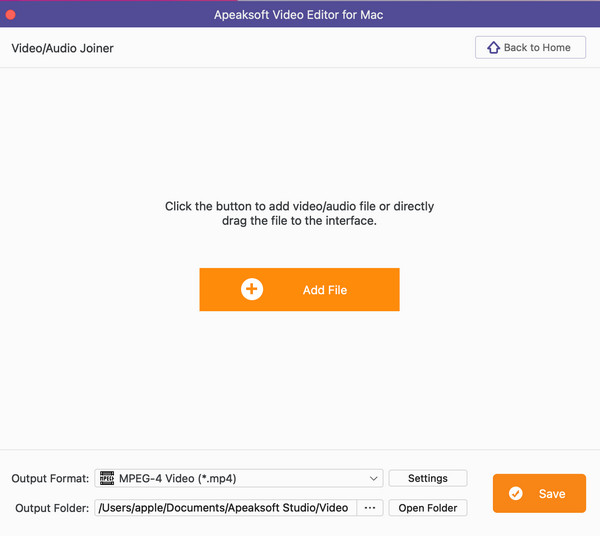Go Back to Home
Viewport: 600px width, 536px height.
[530, 47]
